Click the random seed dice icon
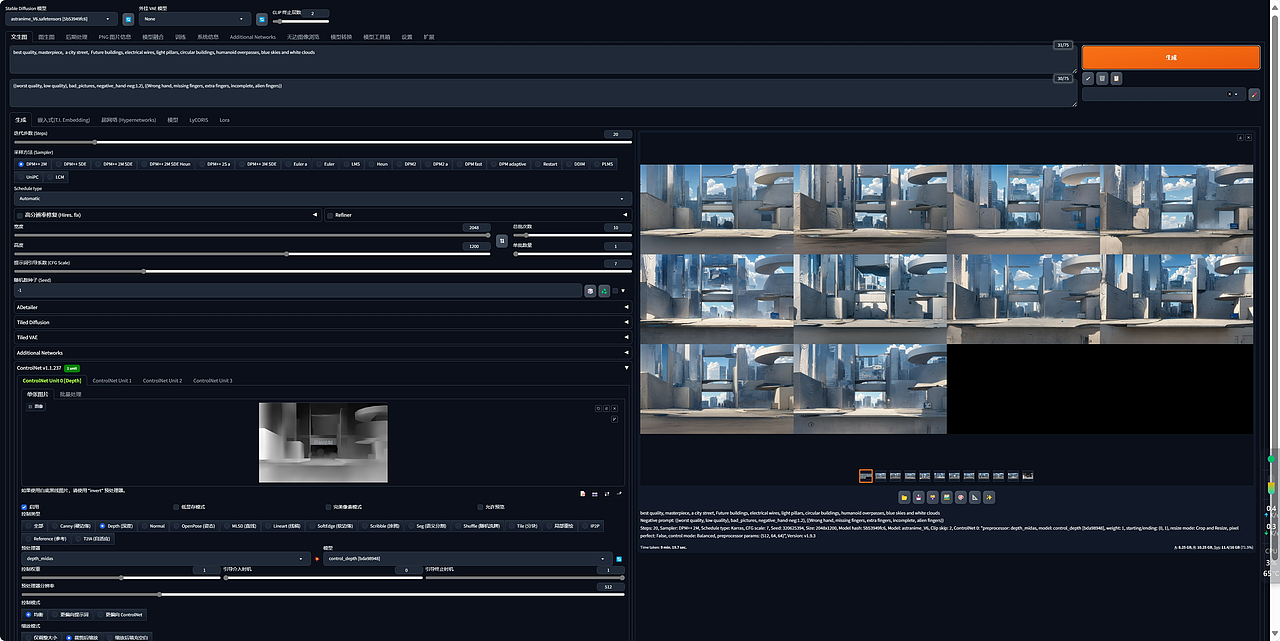Image resolution: width=1280 pixels, height=641 pixels. coord(590,290)
